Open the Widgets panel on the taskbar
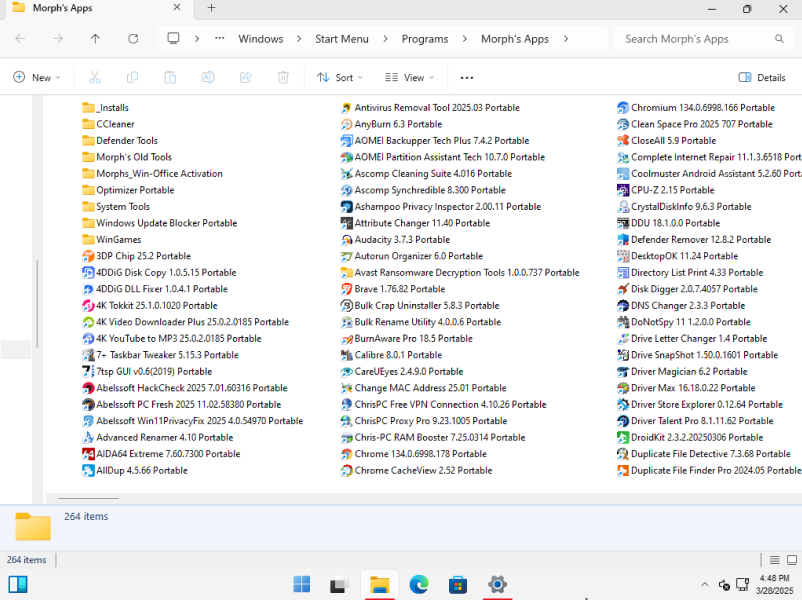This screenshot has width=802, height=600. point(18,584)
